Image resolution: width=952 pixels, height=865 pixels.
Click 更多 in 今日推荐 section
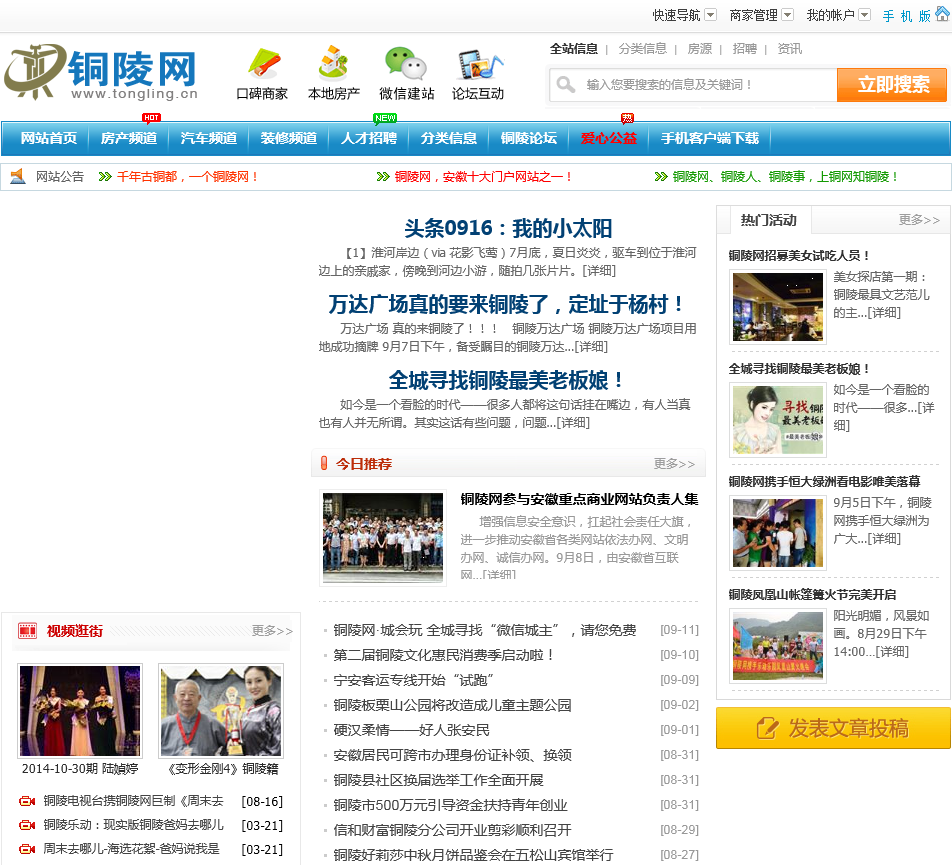tap(674, 464)
